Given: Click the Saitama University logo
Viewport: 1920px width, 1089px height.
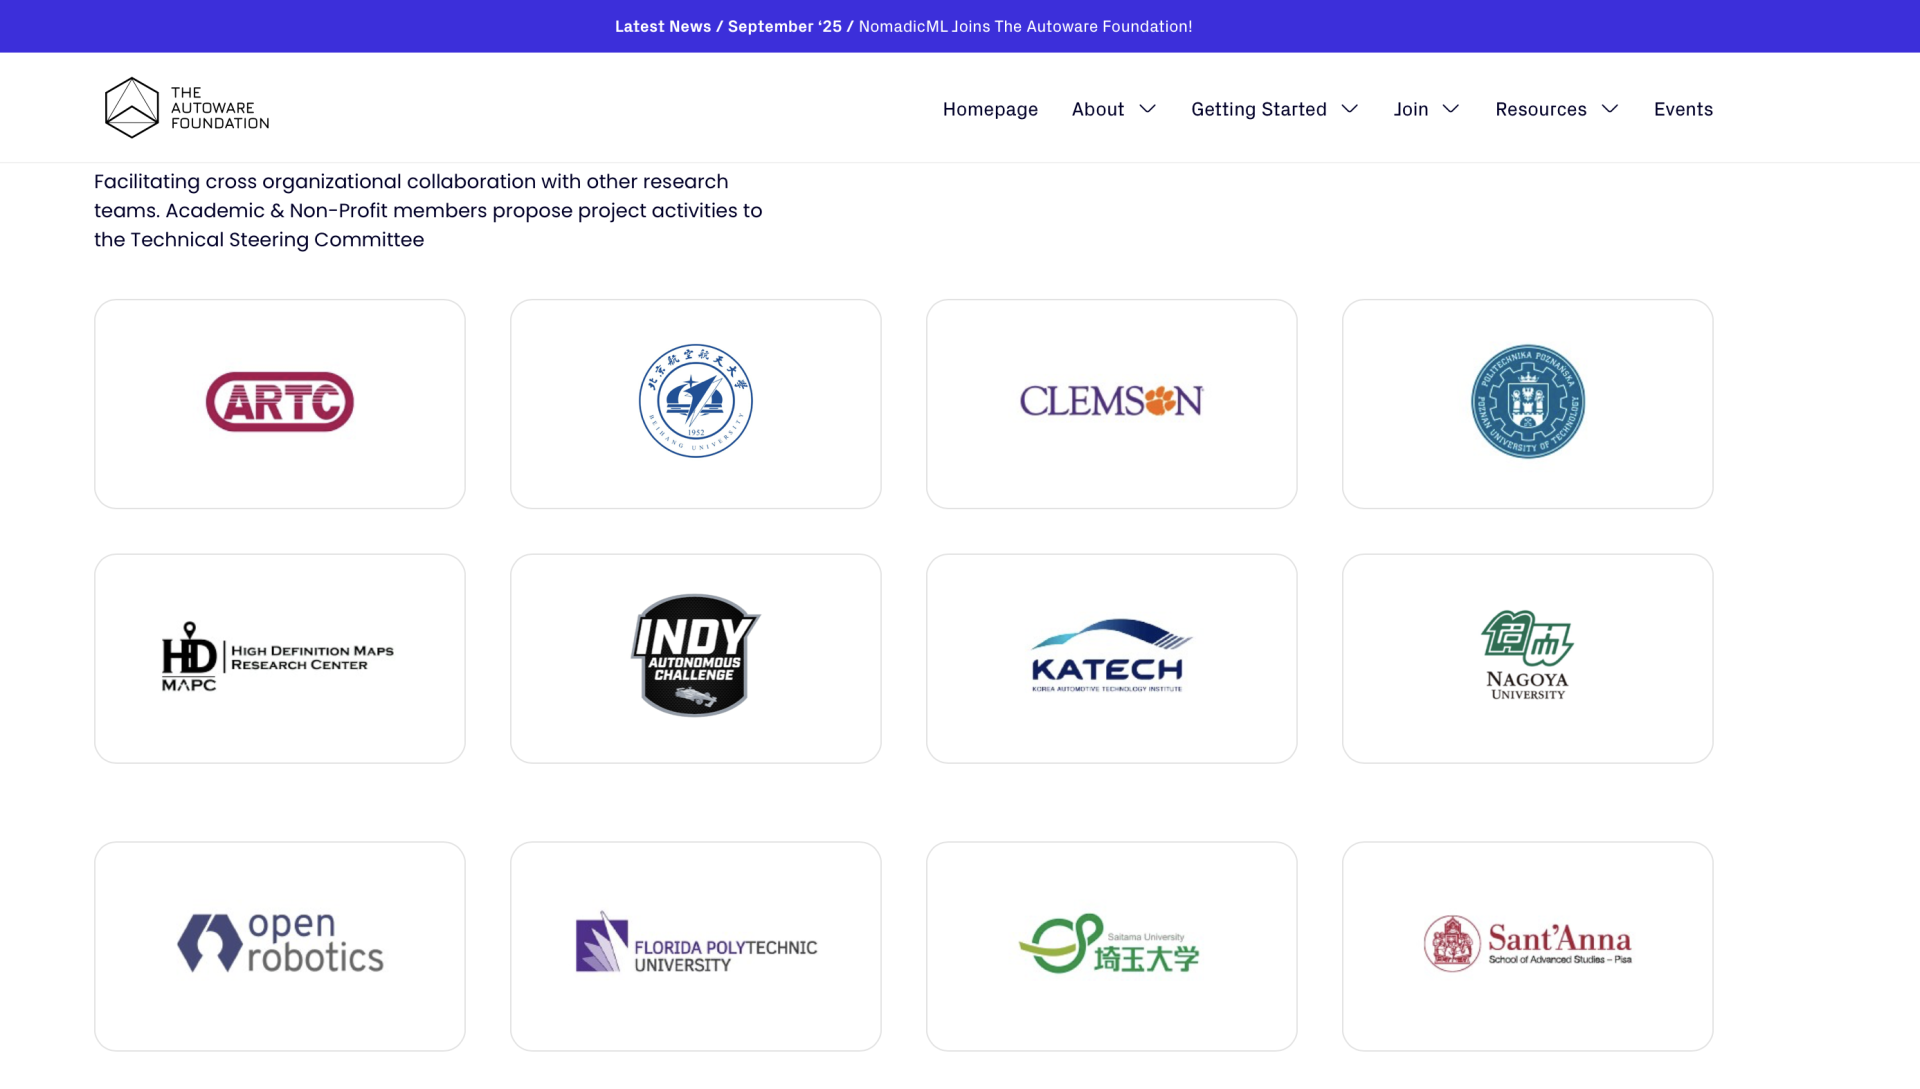Looking at the screenshot, I should [1111, 944].
